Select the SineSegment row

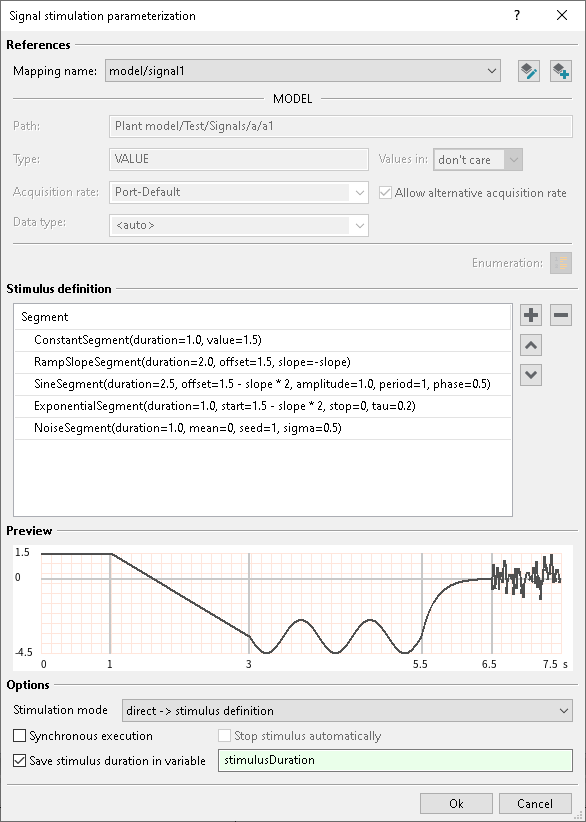click(263, 384)
